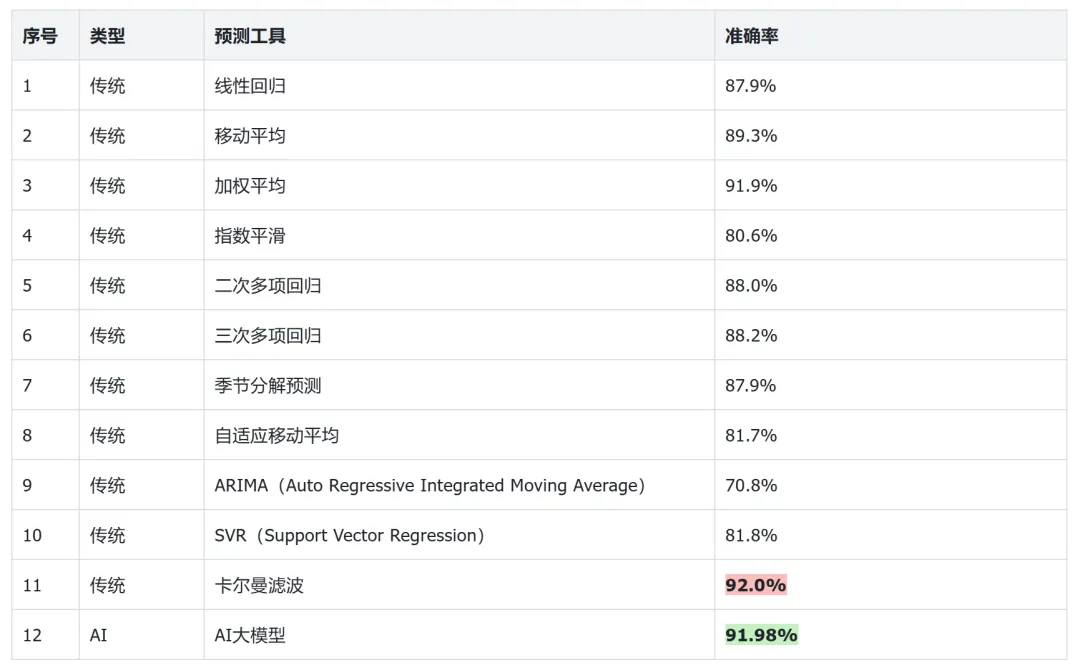Click the SVR Support Vector Regression cell
This screenshot has width=1080, height=670.
click(350, 536)
